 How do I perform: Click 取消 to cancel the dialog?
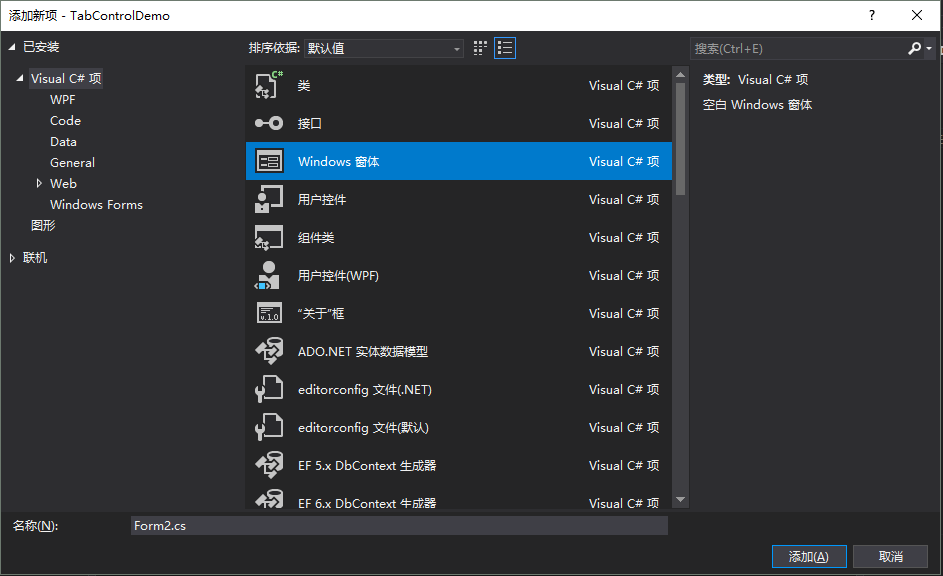(889, 556)
